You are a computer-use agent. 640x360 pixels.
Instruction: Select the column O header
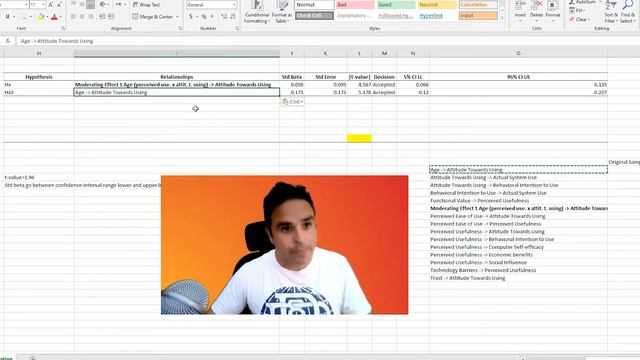click(518, 53)
